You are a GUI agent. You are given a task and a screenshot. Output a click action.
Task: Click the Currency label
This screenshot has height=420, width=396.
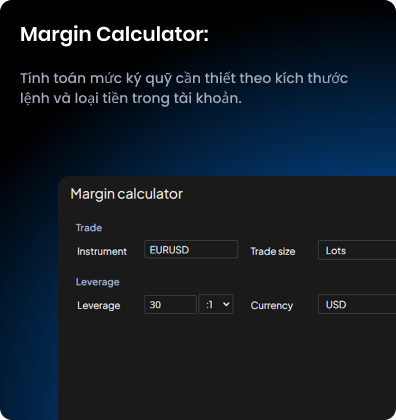pos(272,305)
